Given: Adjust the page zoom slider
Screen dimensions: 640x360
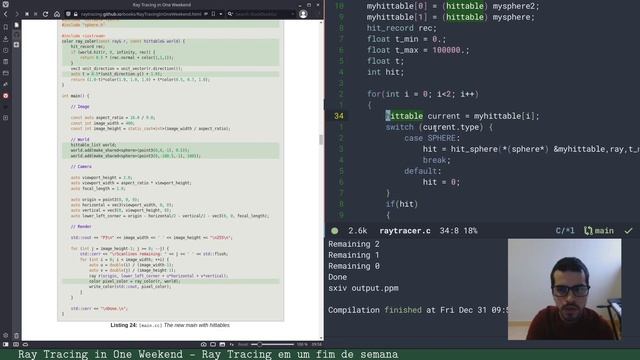Looking at the screenshot, I should 272,344.
